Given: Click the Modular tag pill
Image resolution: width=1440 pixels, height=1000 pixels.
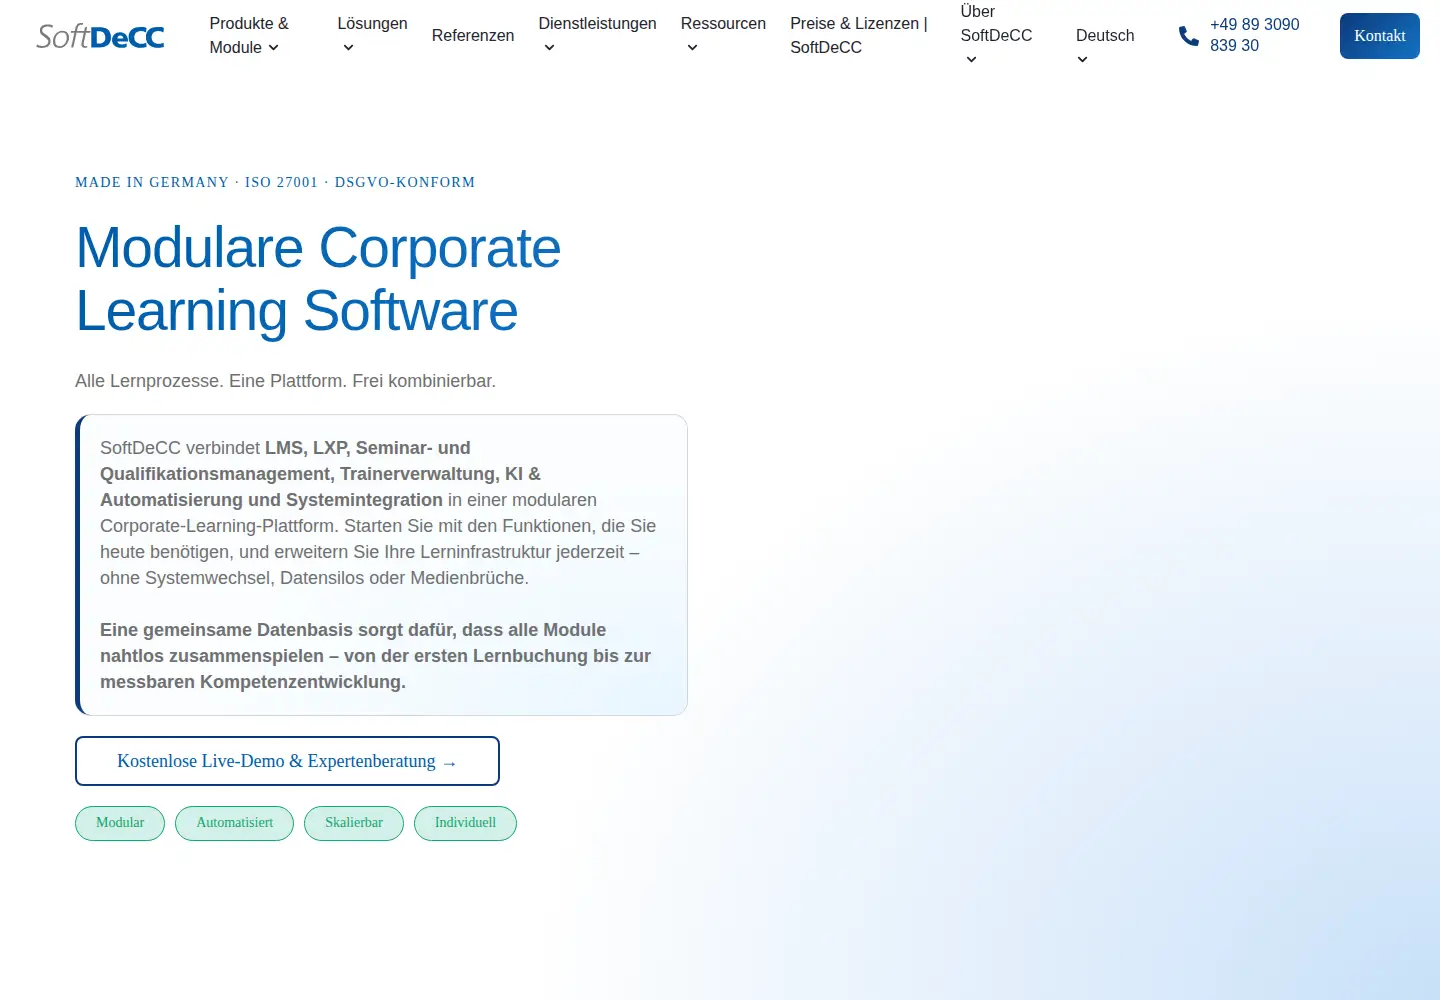Looking at the screenshot, I should (x=120, y=823).
